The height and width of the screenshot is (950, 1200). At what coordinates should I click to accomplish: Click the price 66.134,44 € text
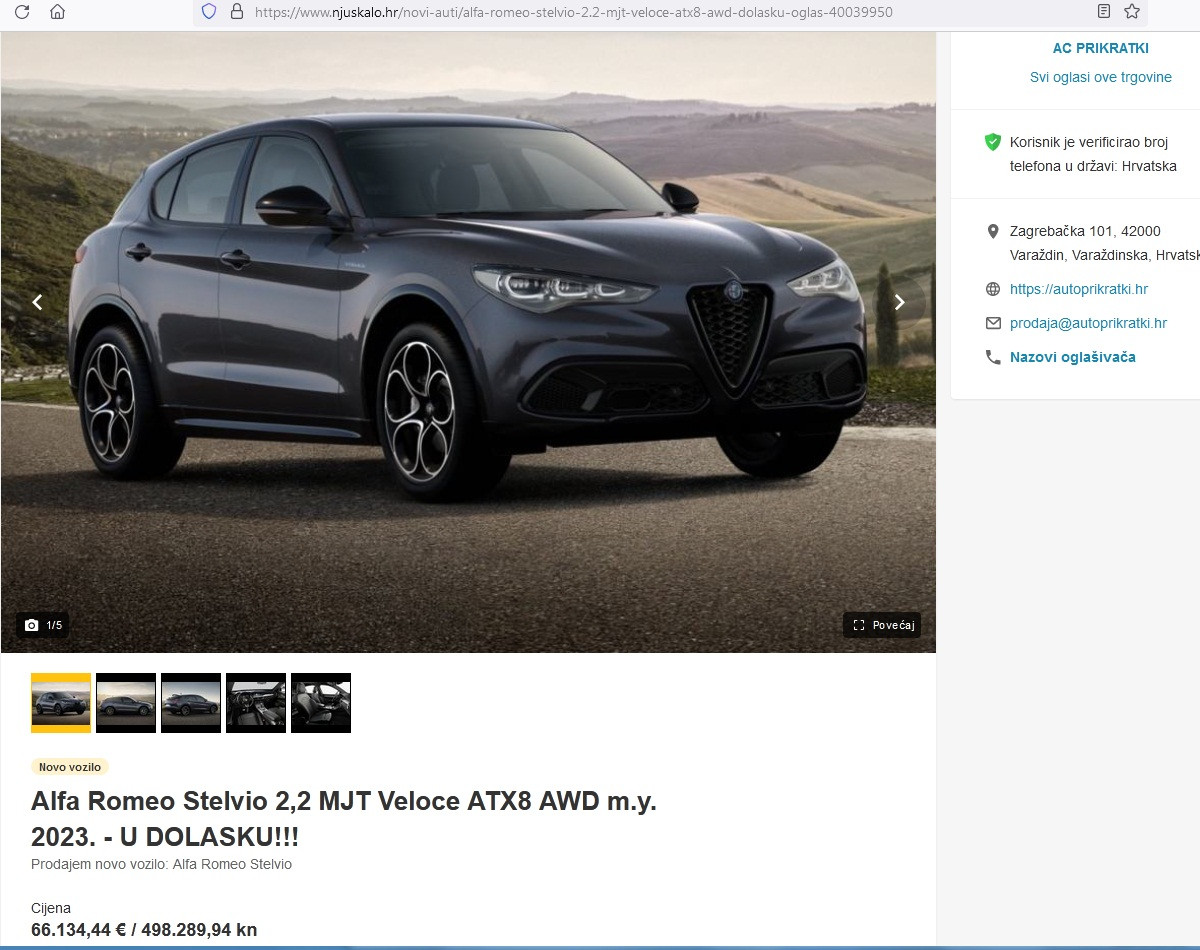[x=78, y=930]
